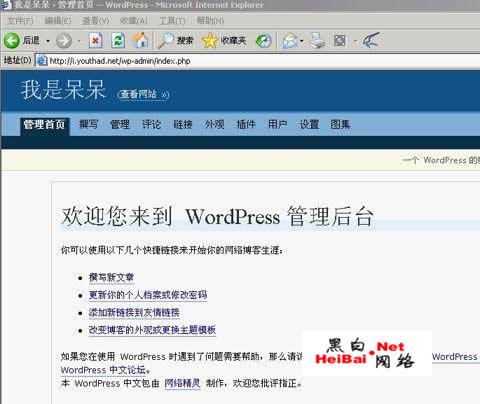Viewport: 480px width, 404px height.
Task: Click the 欢迎您来到 WordPress 管理后台 heading
Action: click(x=217, y=216)
